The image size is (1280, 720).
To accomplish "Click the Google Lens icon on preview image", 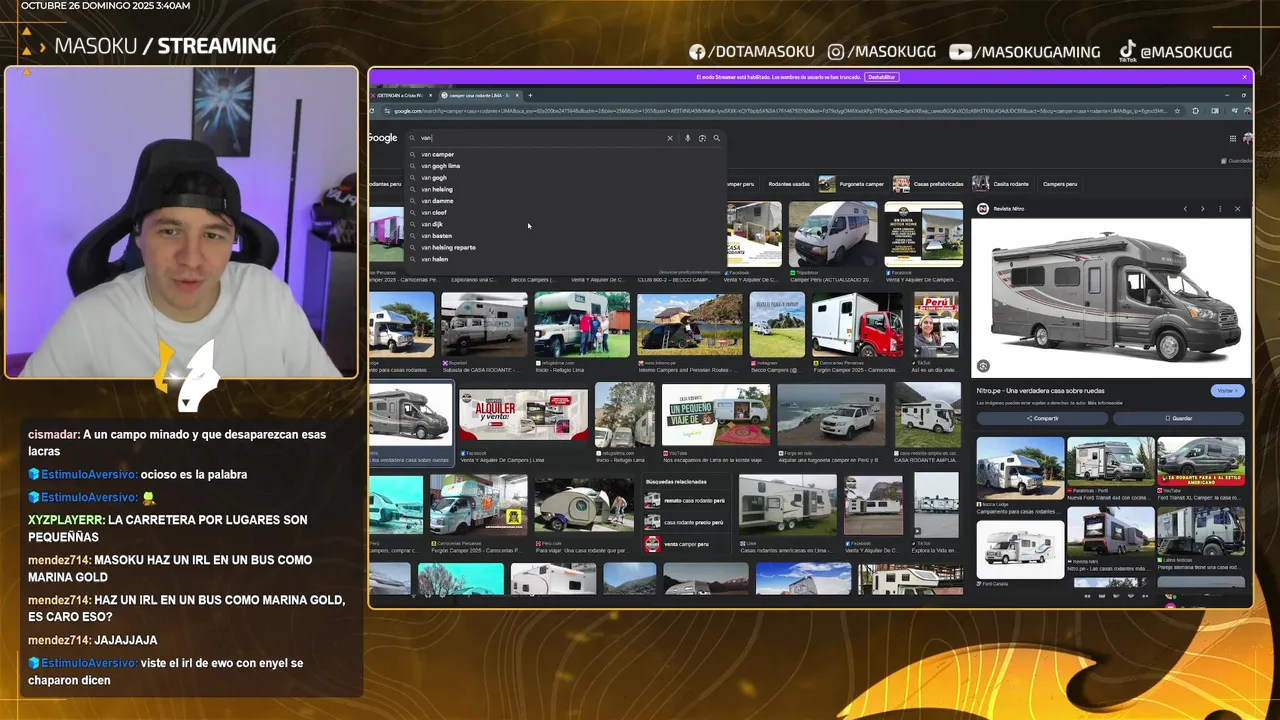I will pyautogui.click(x=983, y=367).
